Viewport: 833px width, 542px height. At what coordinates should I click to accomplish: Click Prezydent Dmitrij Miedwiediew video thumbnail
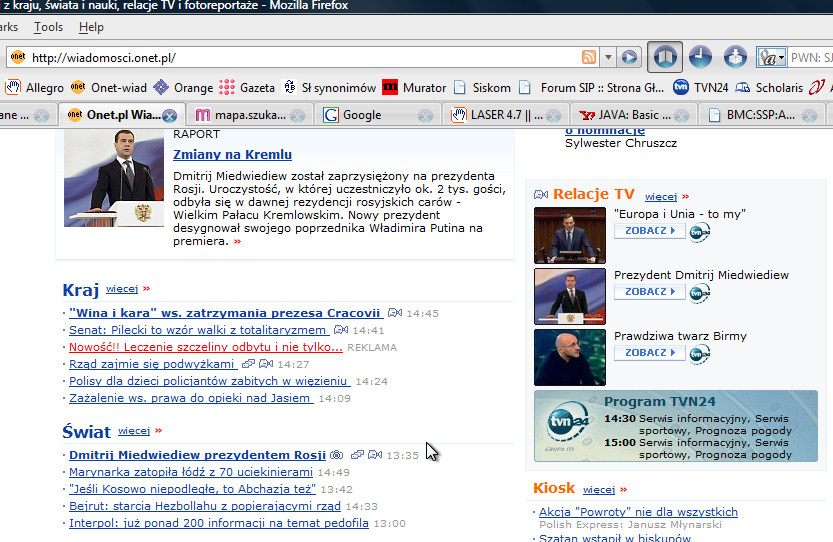pos(569,296)
